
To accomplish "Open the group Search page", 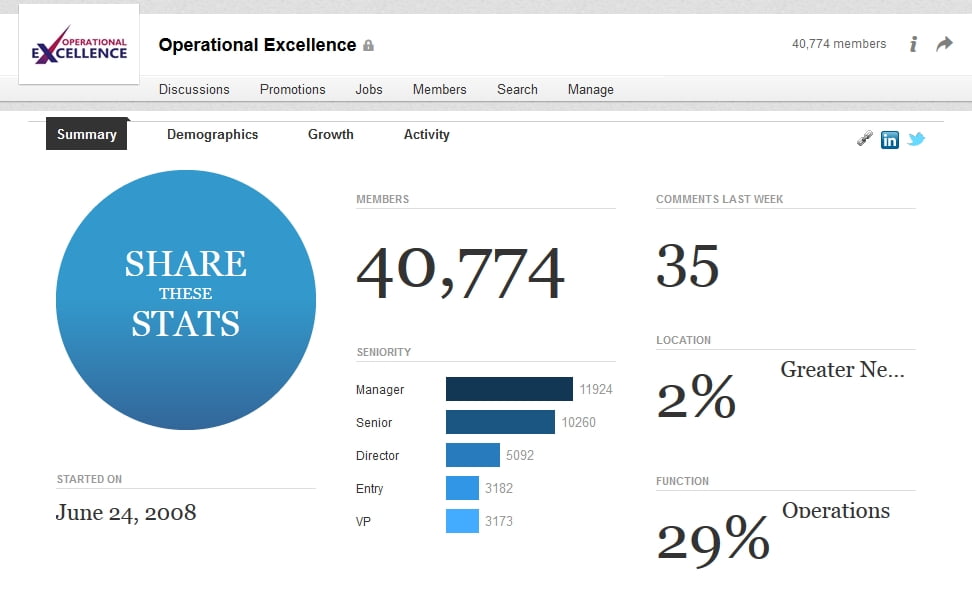I will click(x=517, y=89).
